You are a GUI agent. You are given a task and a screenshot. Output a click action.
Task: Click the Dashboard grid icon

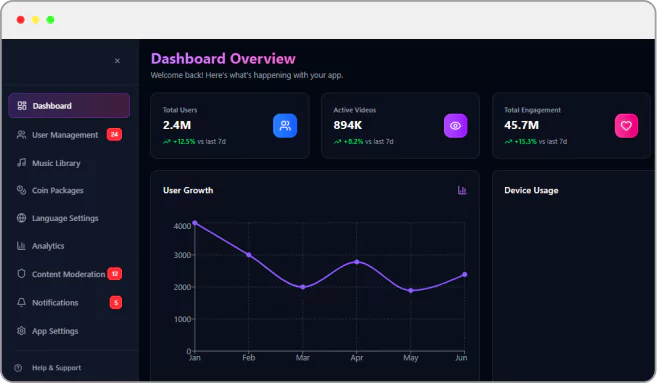[22, 106]
